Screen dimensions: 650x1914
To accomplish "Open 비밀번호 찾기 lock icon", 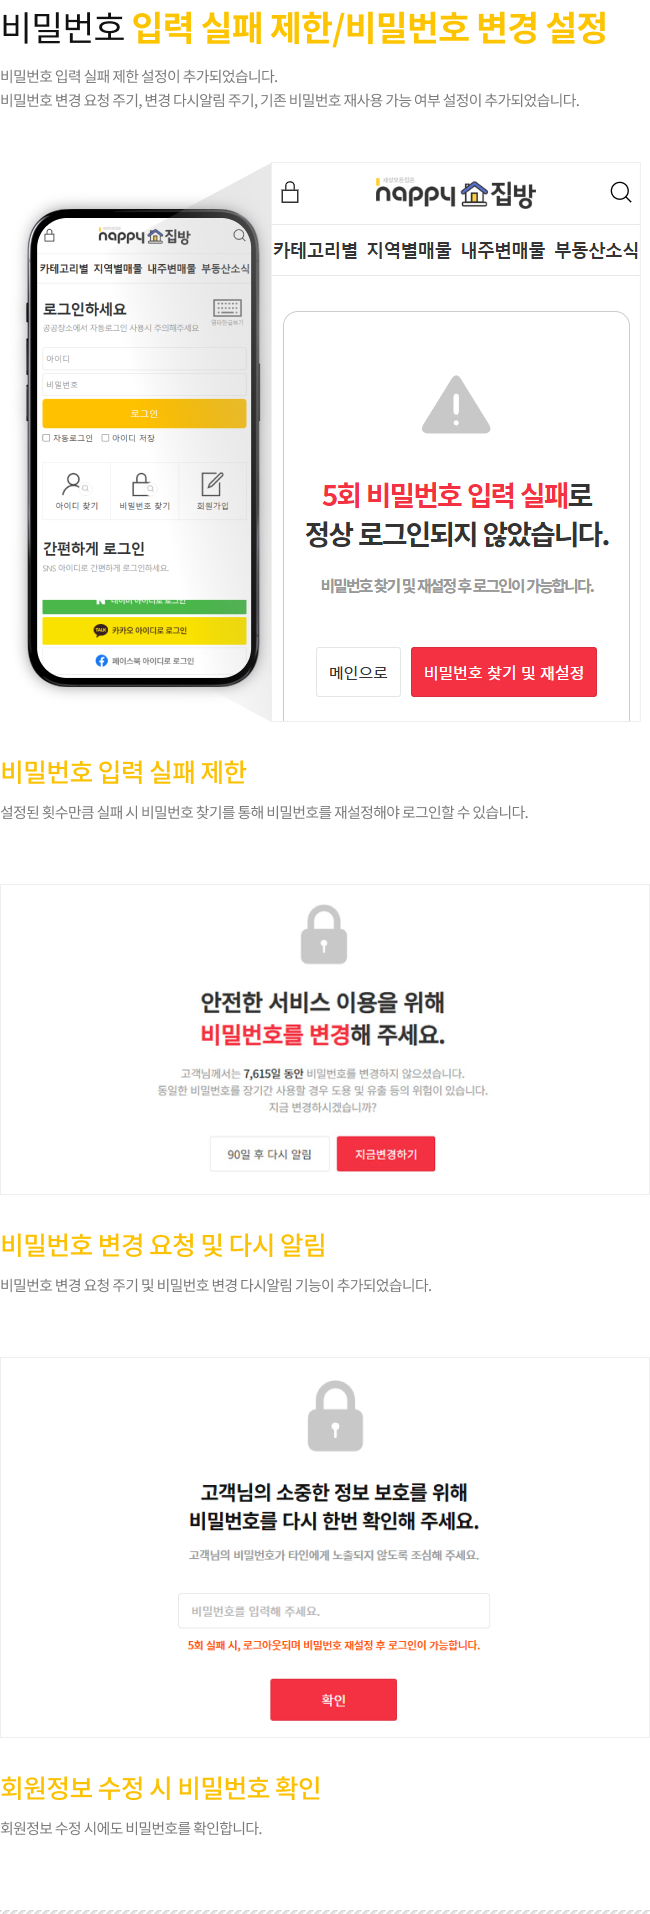I will coord(142,484).
